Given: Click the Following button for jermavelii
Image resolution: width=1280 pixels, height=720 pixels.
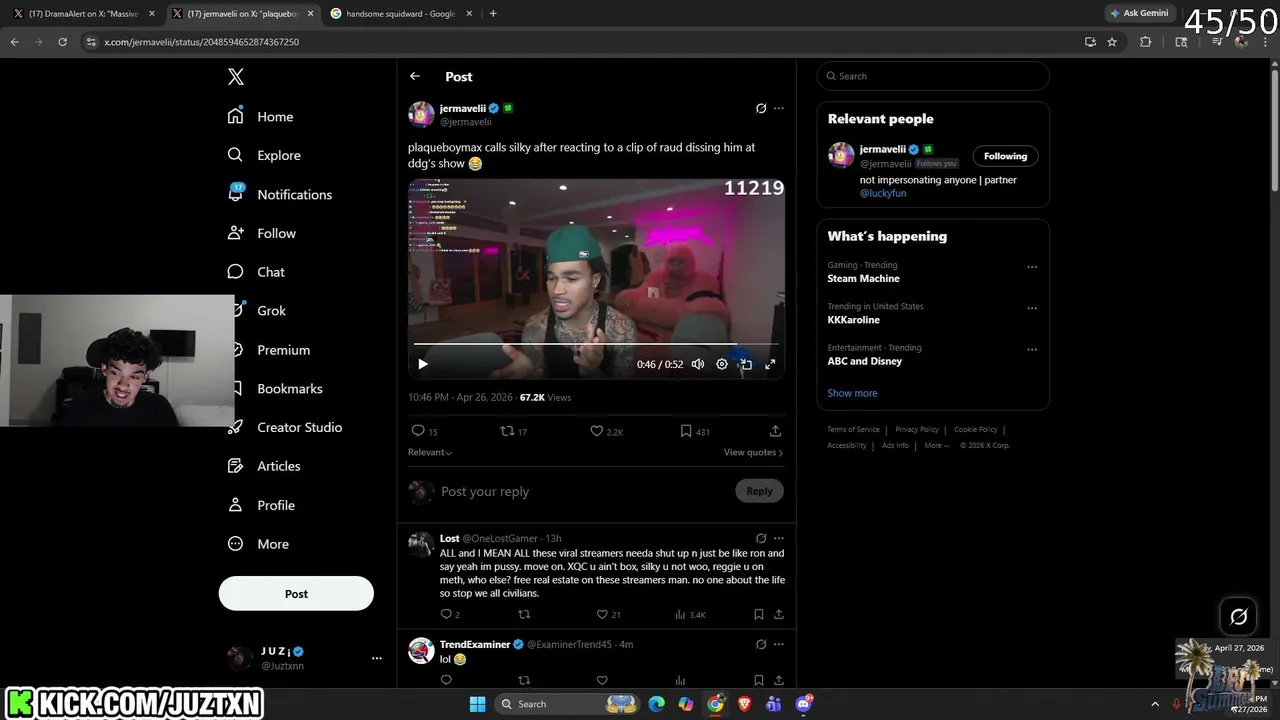Looking at the screenshot, I should pyautogui.click(x=1005, y=156).
